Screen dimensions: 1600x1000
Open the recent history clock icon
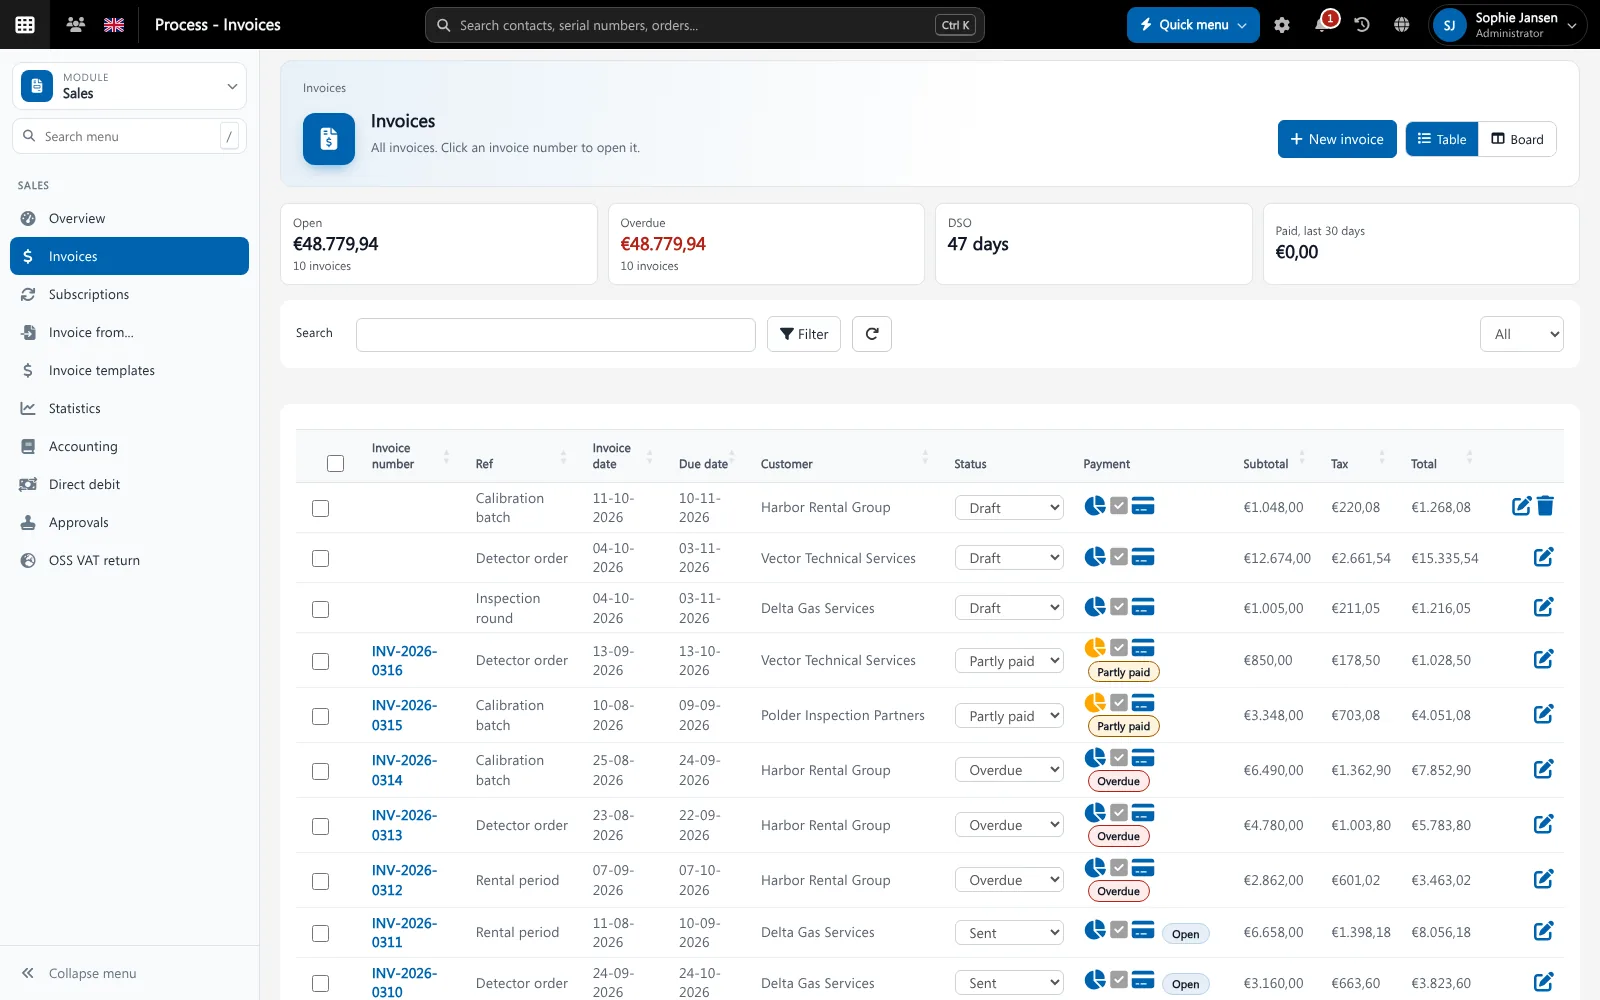tap(1362, 25)
